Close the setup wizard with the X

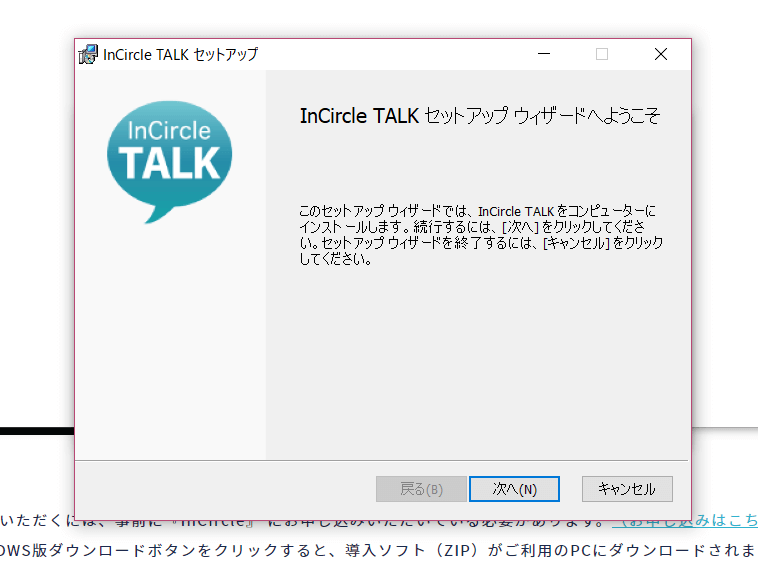[660, 54]
